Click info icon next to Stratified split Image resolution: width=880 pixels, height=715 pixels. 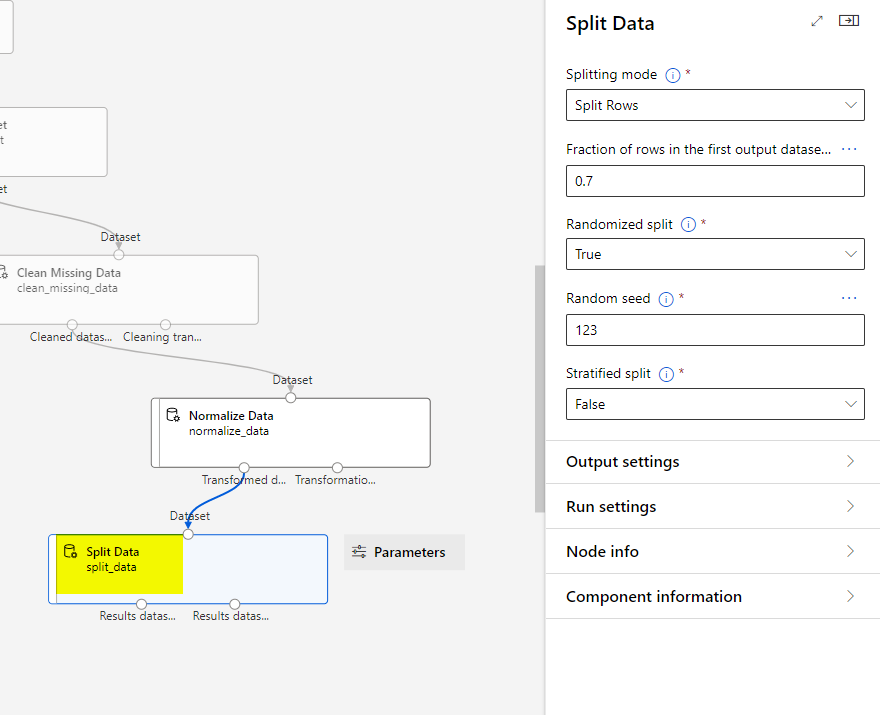click(x=666, y=374)
